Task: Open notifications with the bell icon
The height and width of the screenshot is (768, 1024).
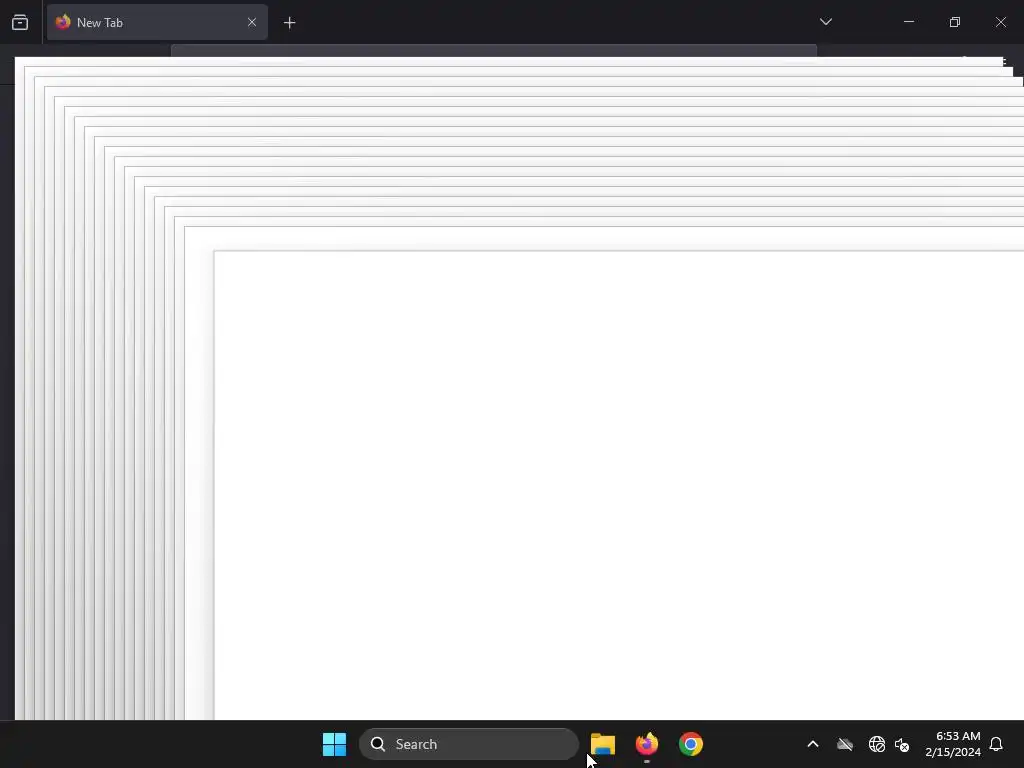Action: (996, 744)
